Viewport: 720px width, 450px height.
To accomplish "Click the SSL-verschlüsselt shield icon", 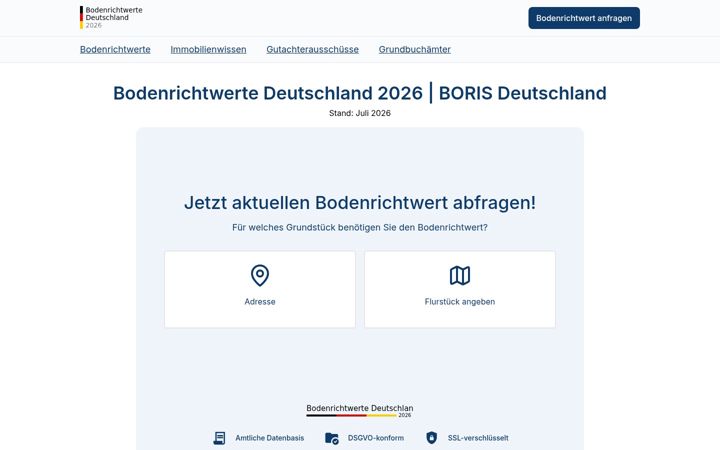I will (x=432, y=438).
